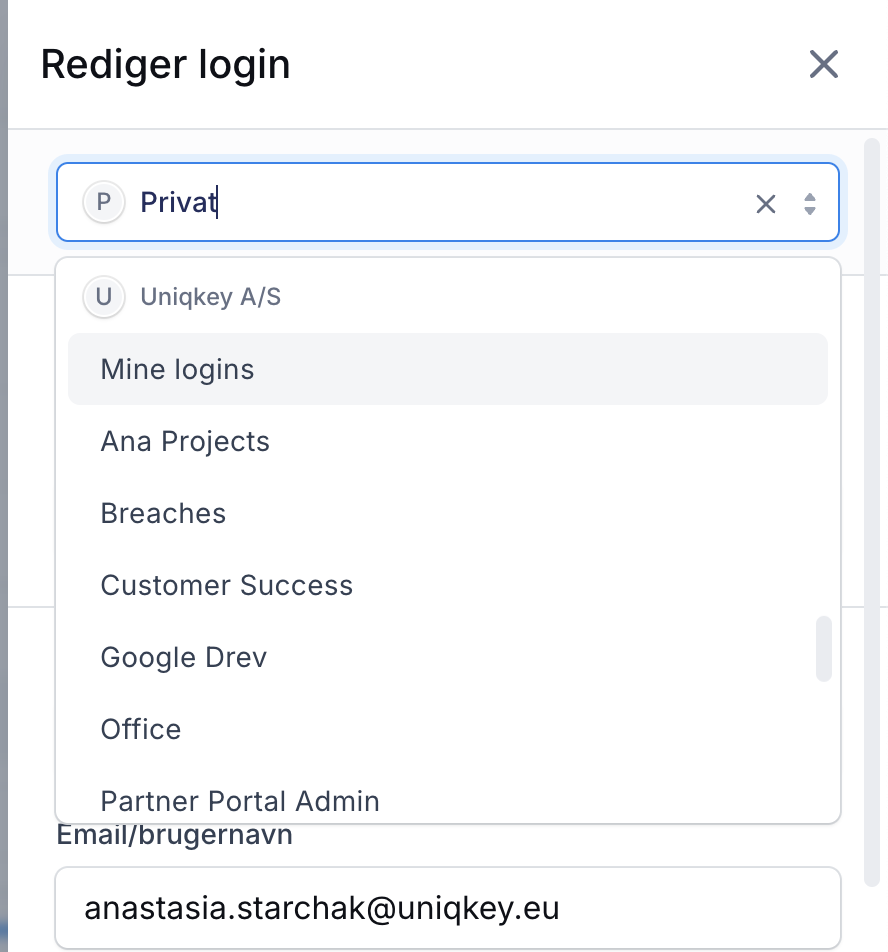Click the U avatar icon for Uniqkey
This screenshot has width=888, height=952.
(104, 297)
